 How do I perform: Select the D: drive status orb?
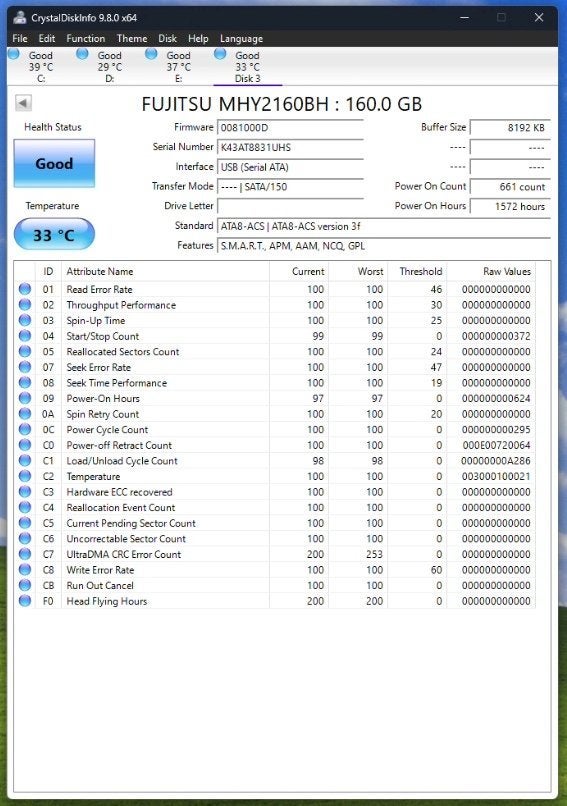pyautogui.click(x=82, y=53)
